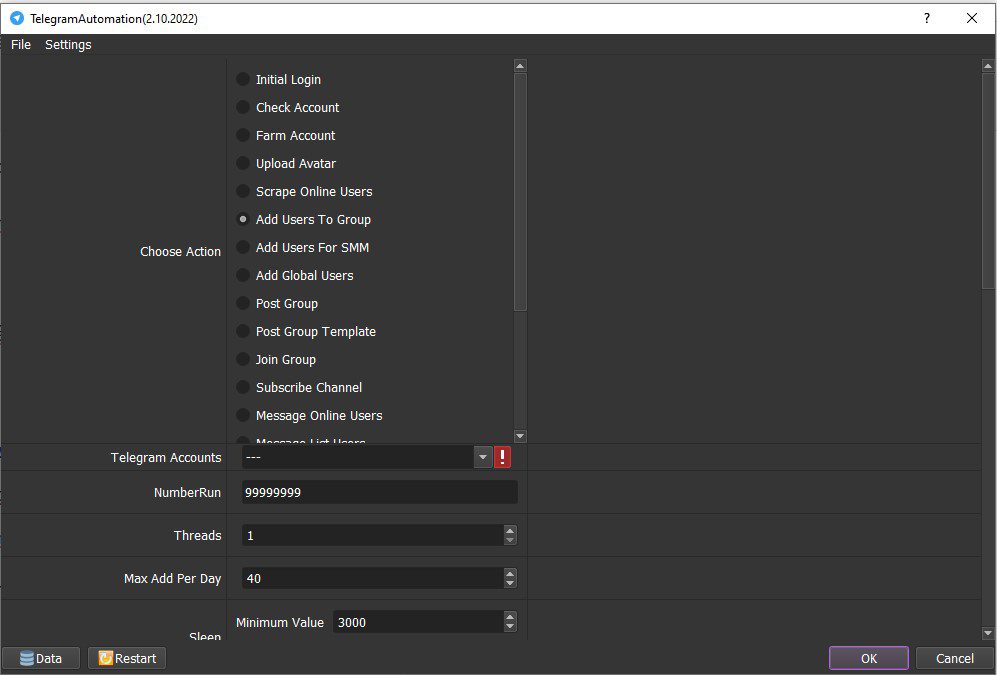Viewport: 997px width, 675px height.
Task: Choose the Join Group radio button
Action: [x=243, y=359]
